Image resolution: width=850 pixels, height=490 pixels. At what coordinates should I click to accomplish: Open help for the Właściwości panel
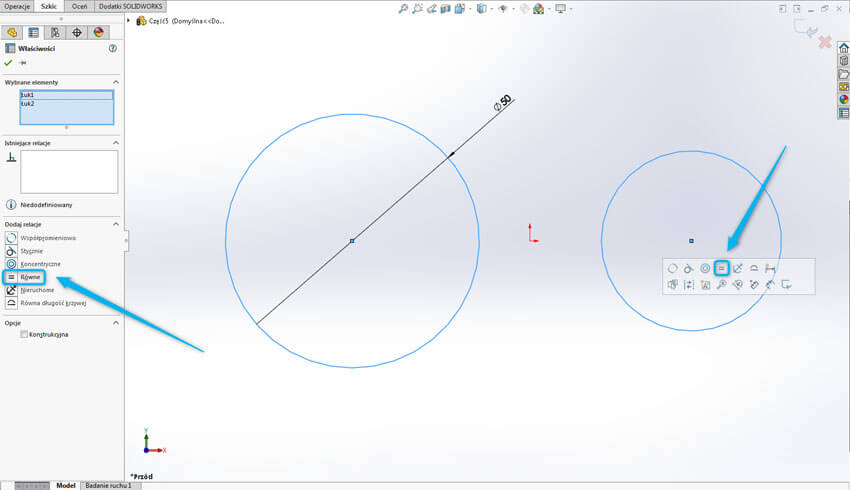point(113,48)
